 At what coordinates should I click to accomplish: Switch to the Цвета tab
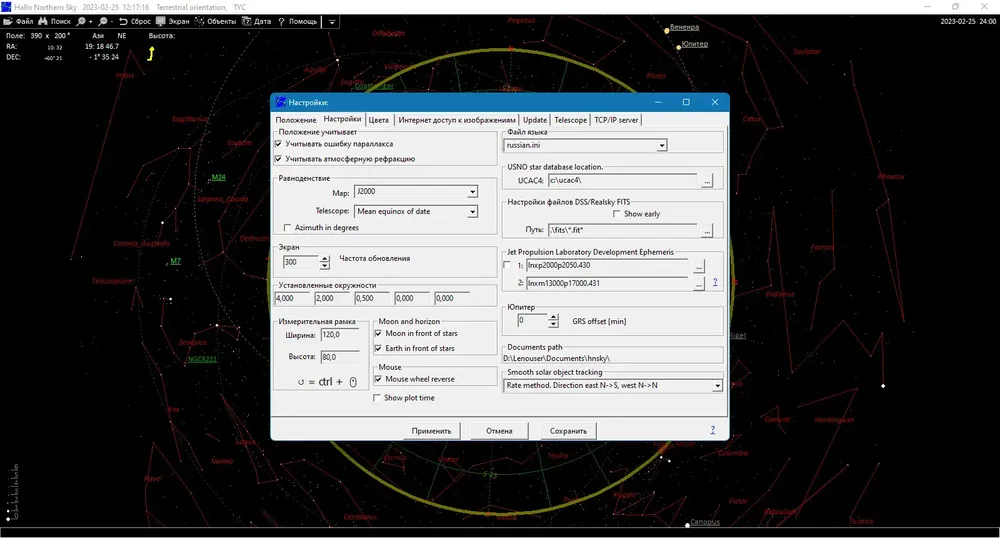pyautogui.click(x=378, y=120)
